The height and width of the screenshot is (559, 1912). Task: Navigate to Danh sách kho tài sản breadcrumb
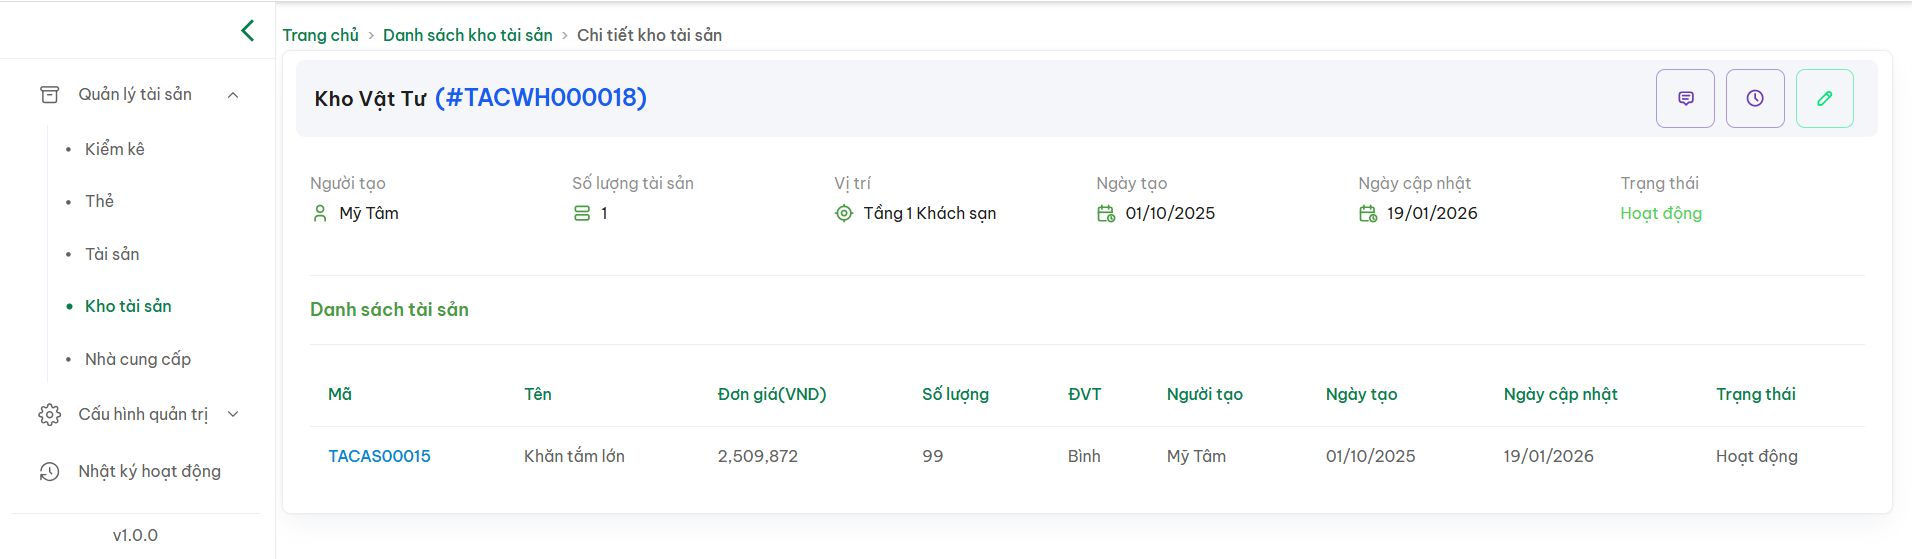467,35
